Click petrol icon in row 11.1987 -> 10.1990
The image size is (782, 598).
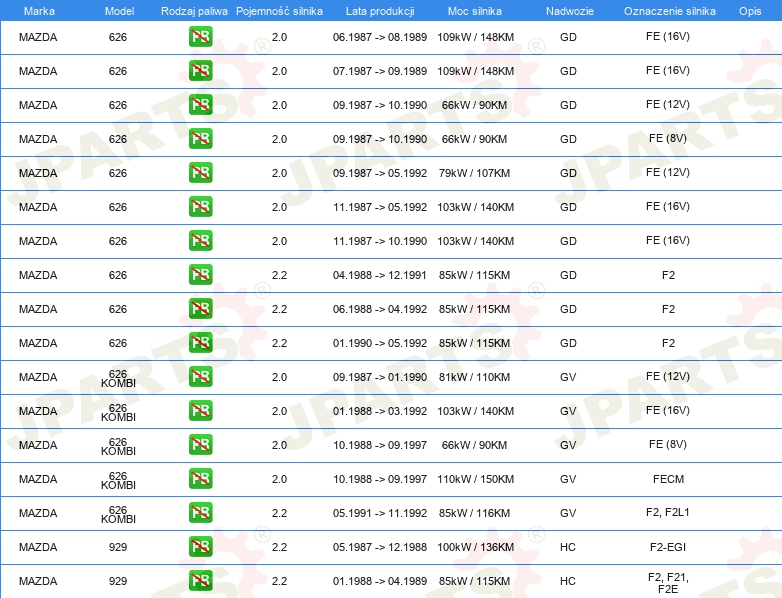(x=200, y=240)
